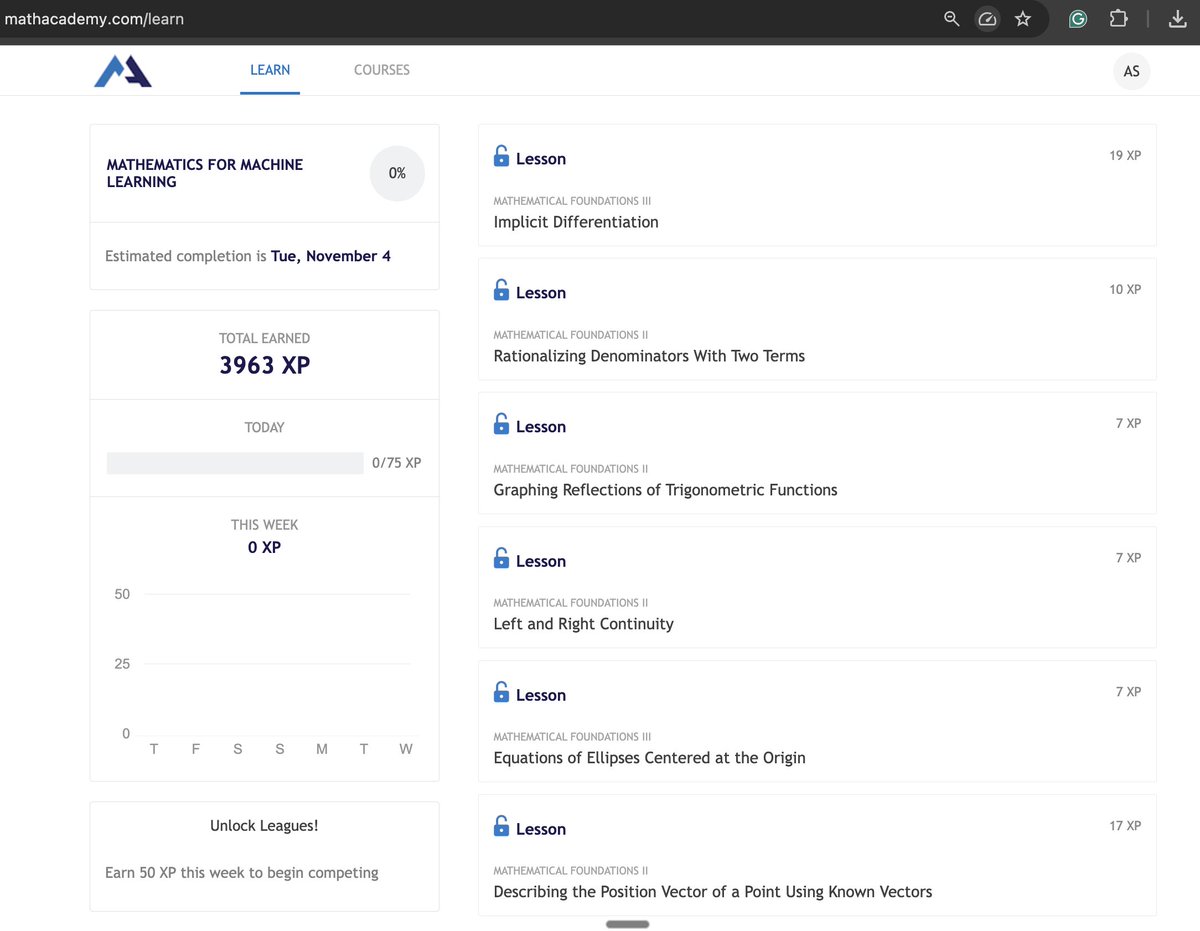Image resolution: width=1200 pixels, height=931 pixels.
Task: Click the lock icon on Implicit Differentiation lesson
Action: pyautogui.click(x=502, y=156)
